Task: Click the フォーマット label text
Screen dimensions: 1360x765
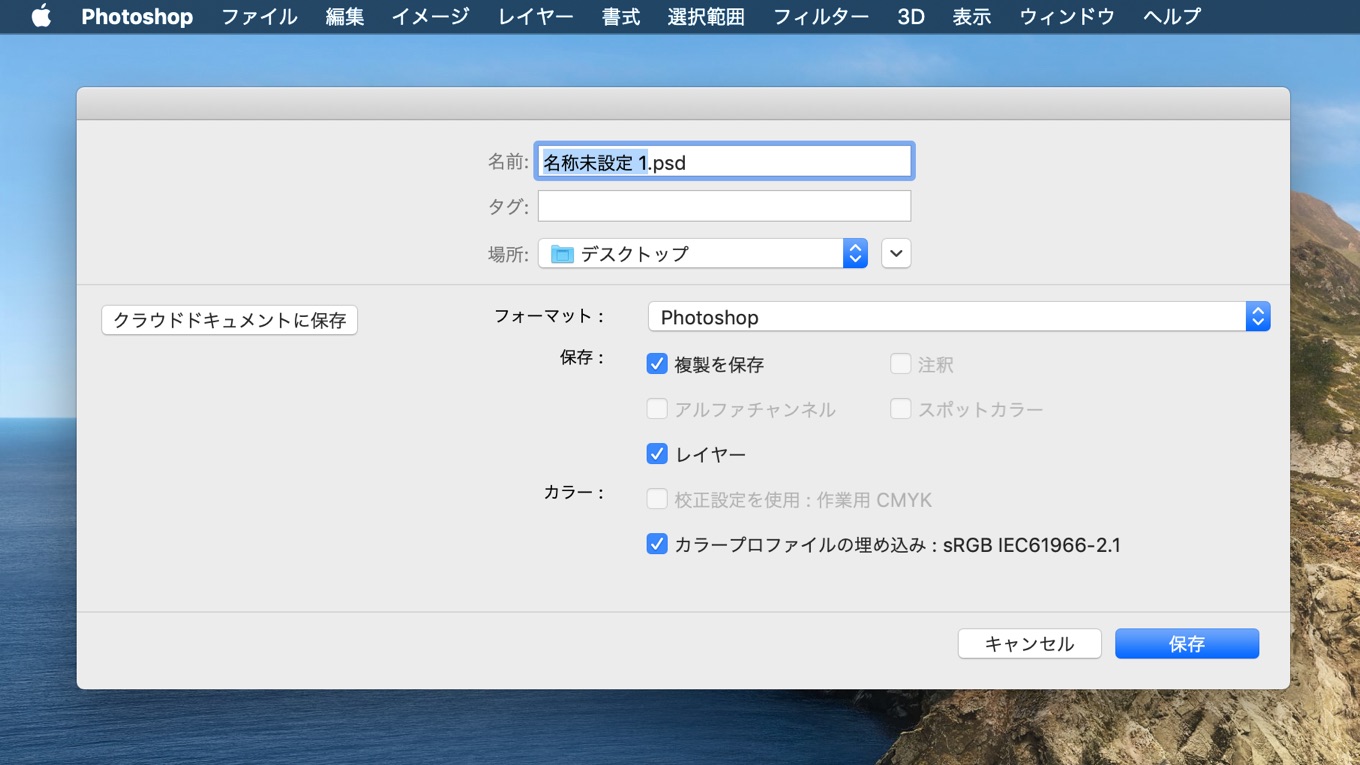Action: click(x=550, y=316)
